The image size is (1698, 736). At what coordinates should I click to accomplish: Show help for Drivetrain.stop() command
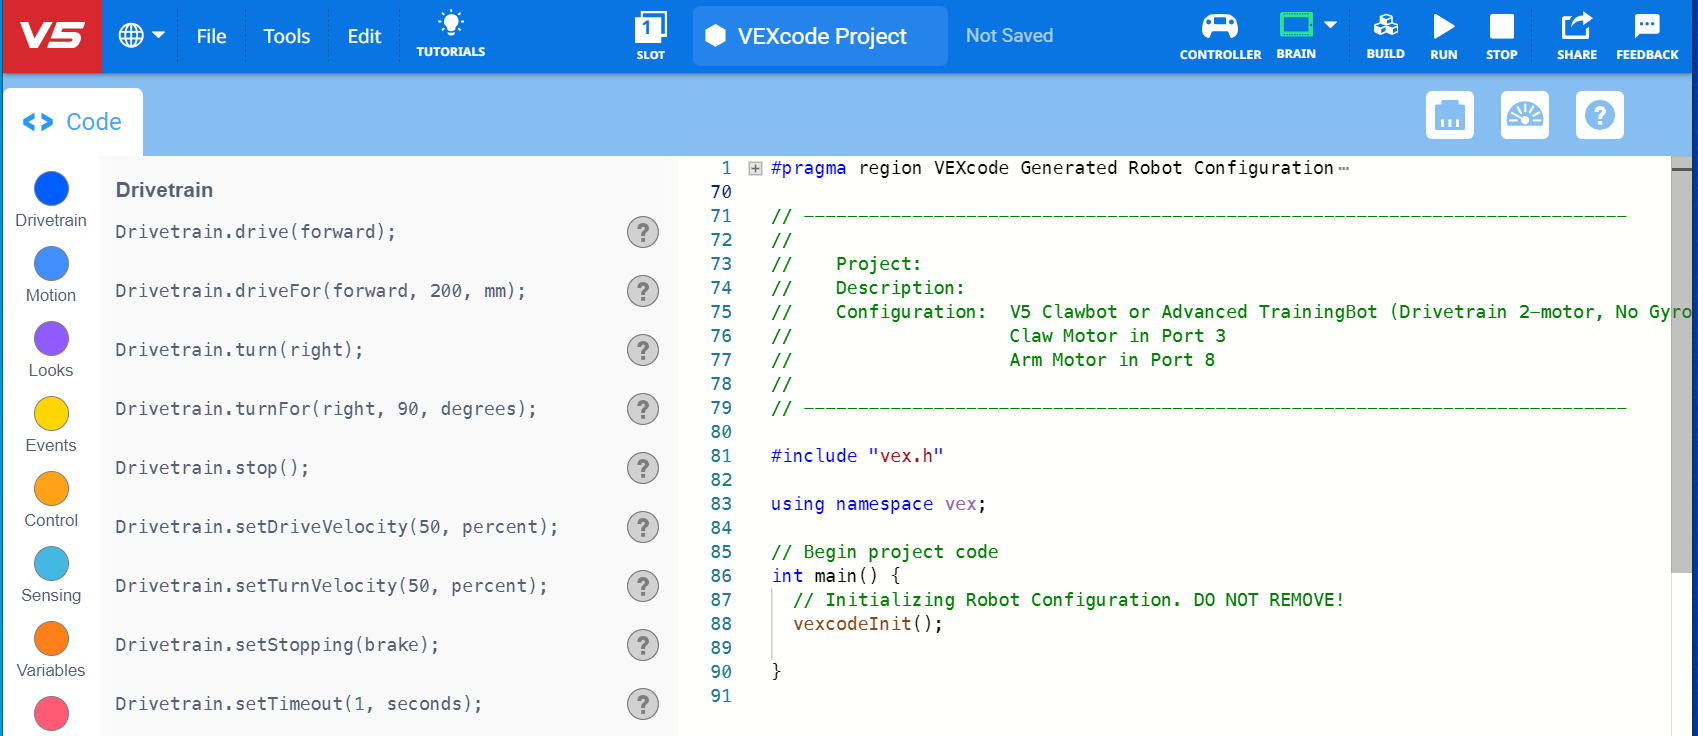click(642, 468)
